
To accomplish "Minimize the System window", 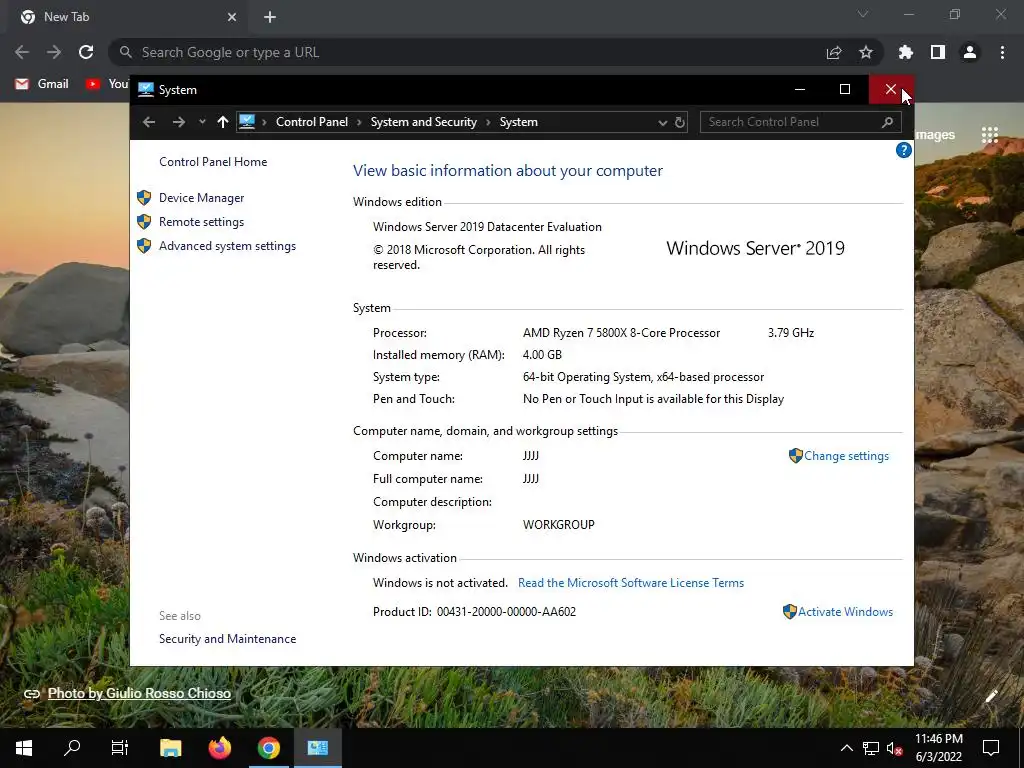I will (799, 89).
